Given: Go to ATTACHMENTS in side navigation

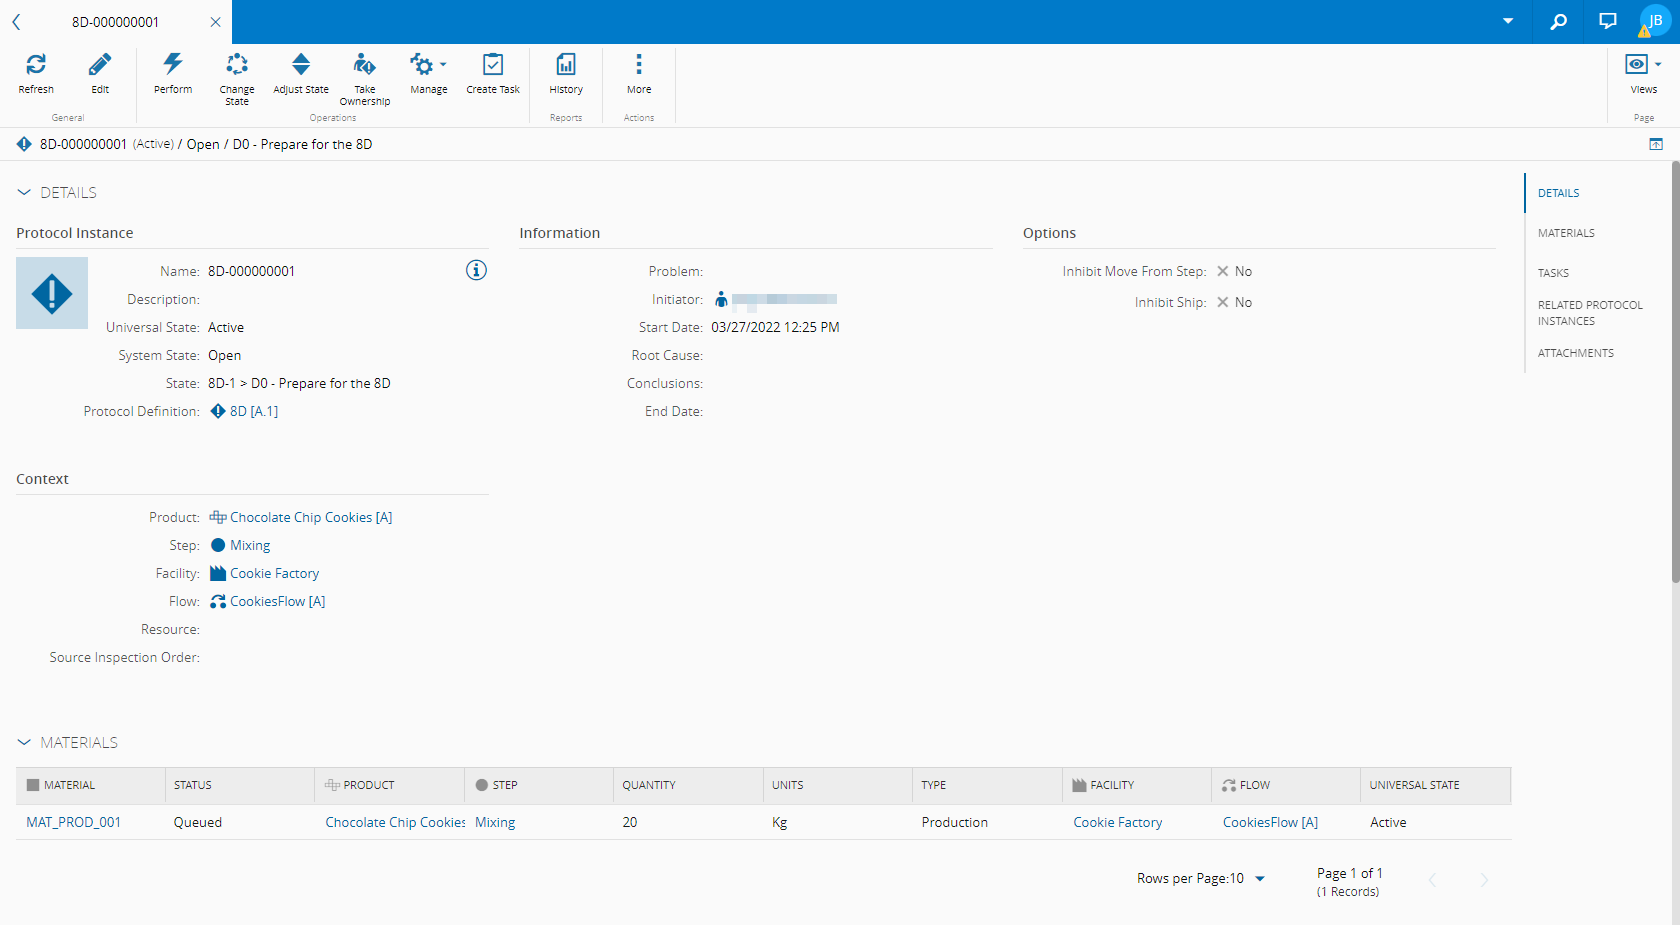Looking at the screenshot, I should (1575, 353).
